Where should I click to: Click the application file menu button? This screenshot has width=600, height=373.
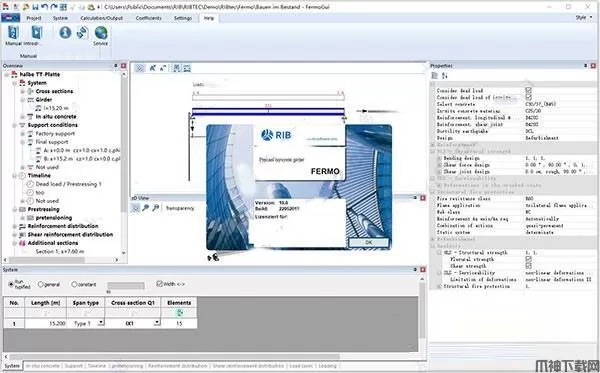(10, 18)
